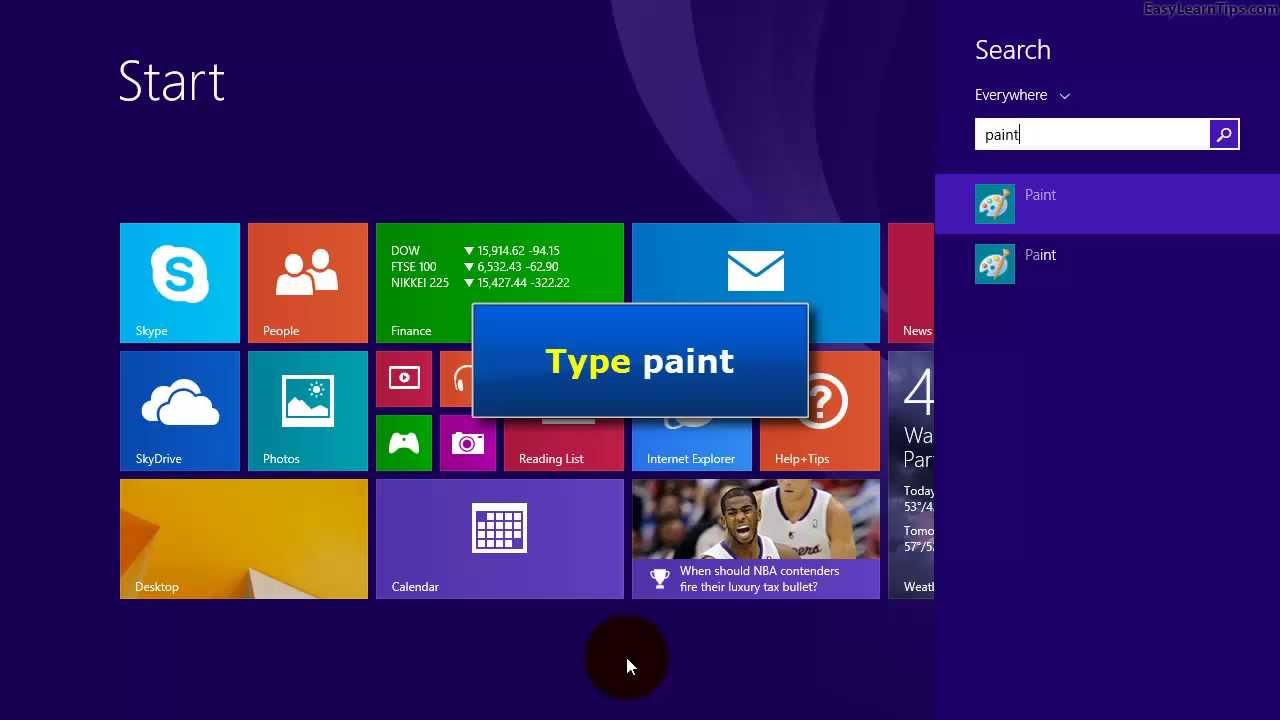Click the FTSE 100 stock row
The image size is (1280, 720).
[475, 267]
